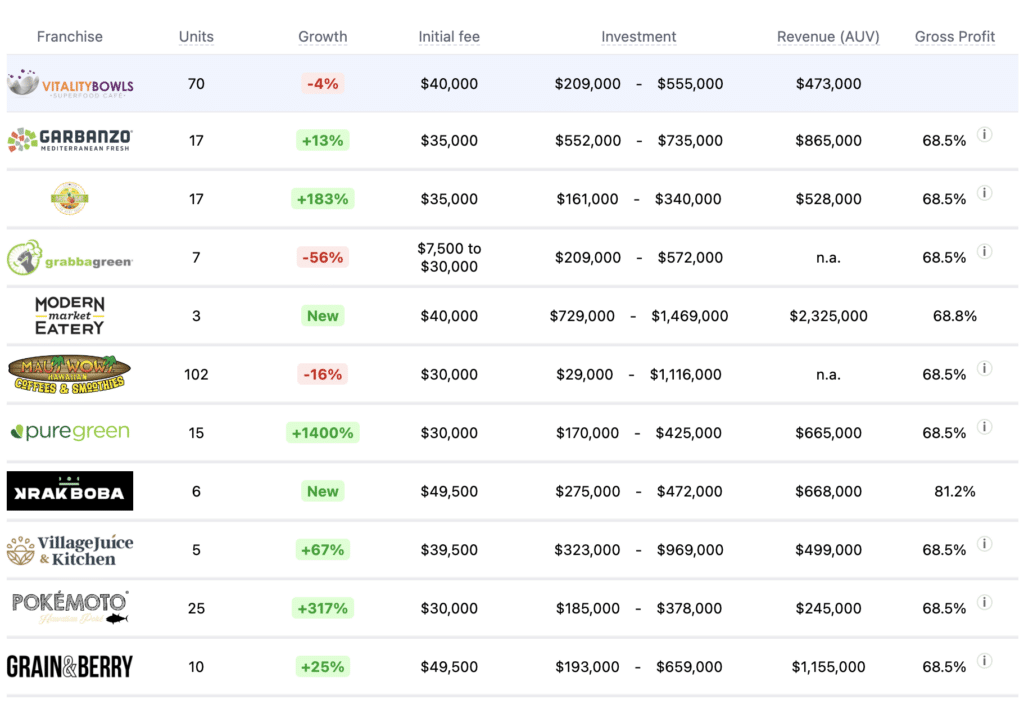This screenshot has width=1024, height=704.
Task: Select the $865,000 revenue value
Action: 828,140
